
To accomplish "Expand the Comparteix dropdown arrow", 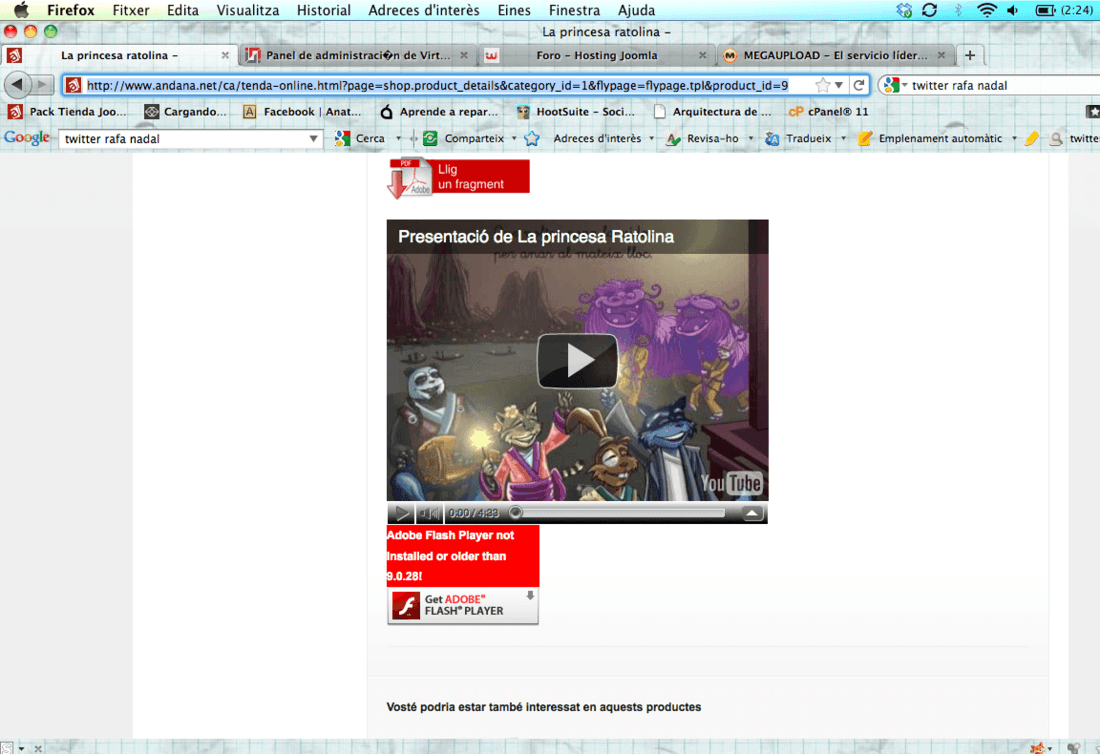I will tap(514, 139).
